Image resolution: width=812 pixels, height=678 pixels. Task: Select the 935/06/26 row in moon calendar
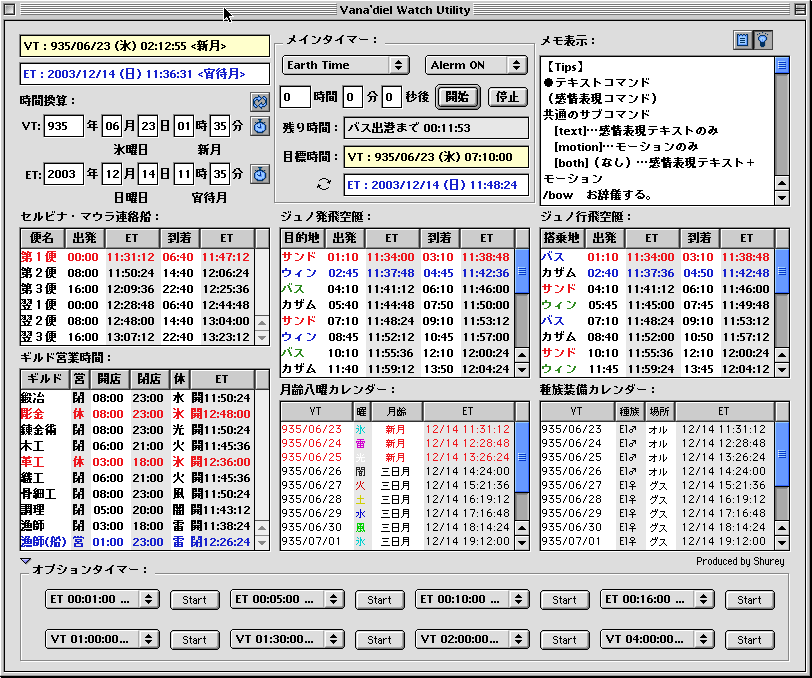click(x=398, y=471)
